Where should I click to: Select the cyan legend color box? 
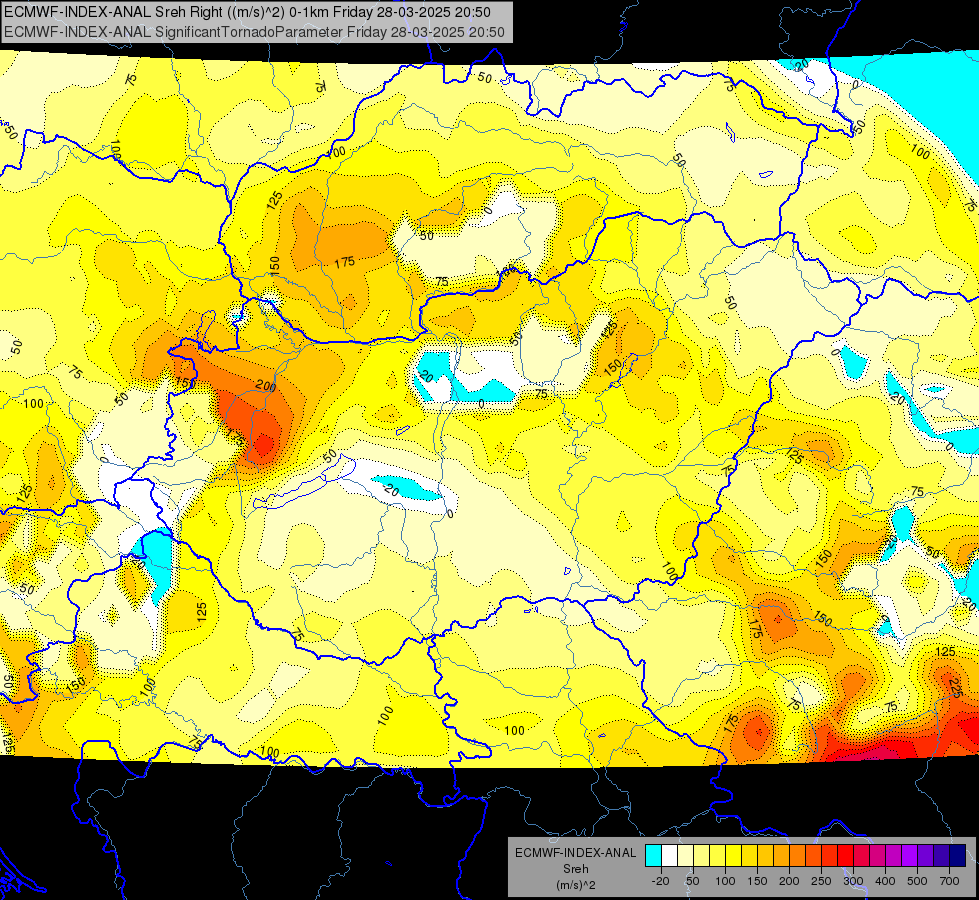653,856
